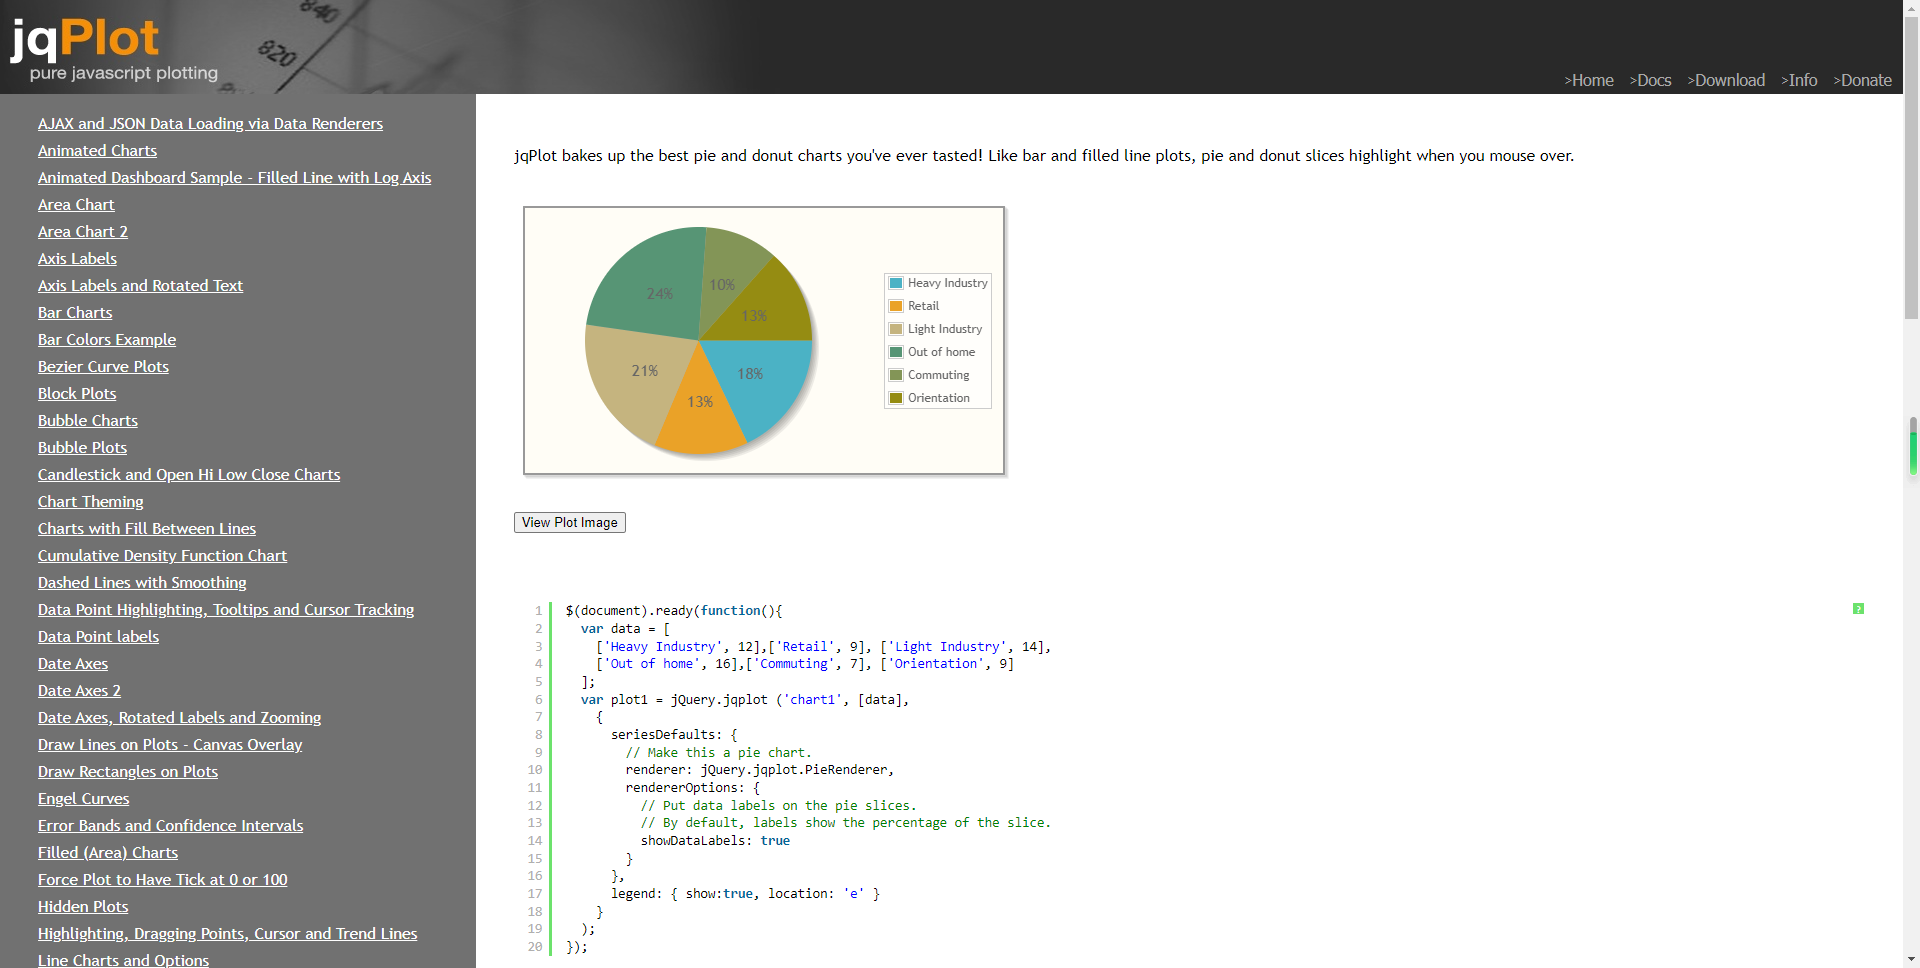Image resolution: width=1920 pixels, height=968 pixels.
Task: Open the Block Plots link
Action: (x=77, y=393)
